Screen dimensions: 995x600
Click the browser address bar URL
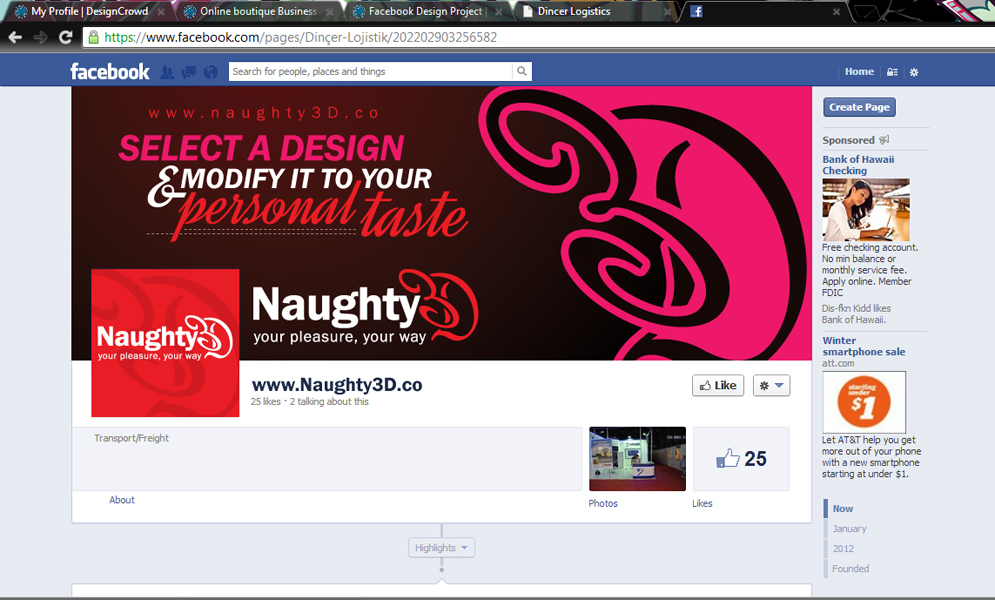tap(301, 37)
